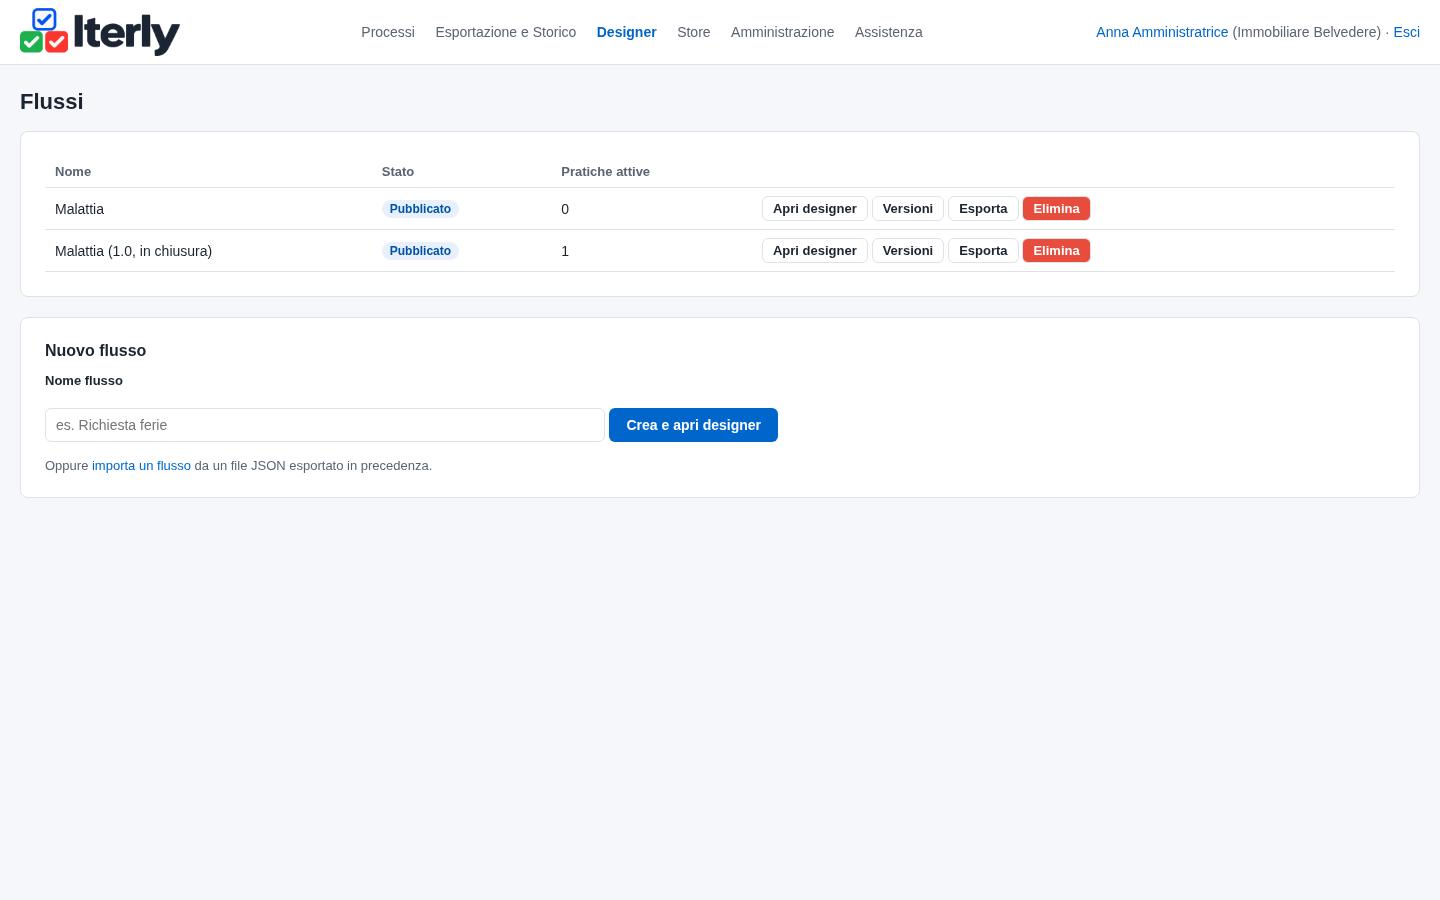Click the Iterly logo
The image size is (1440, 900).
100,32
